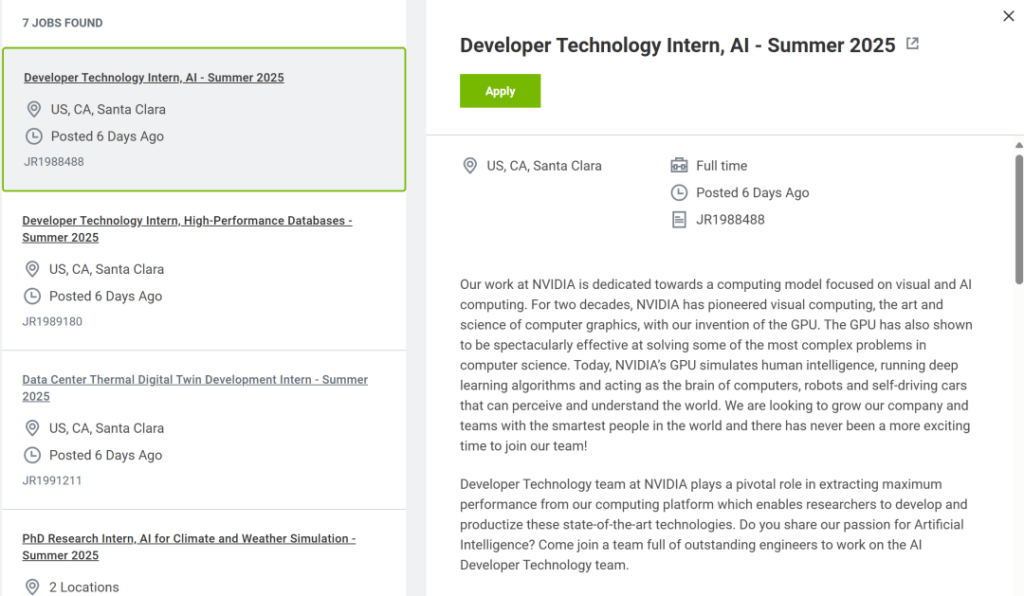Click clock icon in AI intern card
1024x596 pixels.
click(34, 136)
